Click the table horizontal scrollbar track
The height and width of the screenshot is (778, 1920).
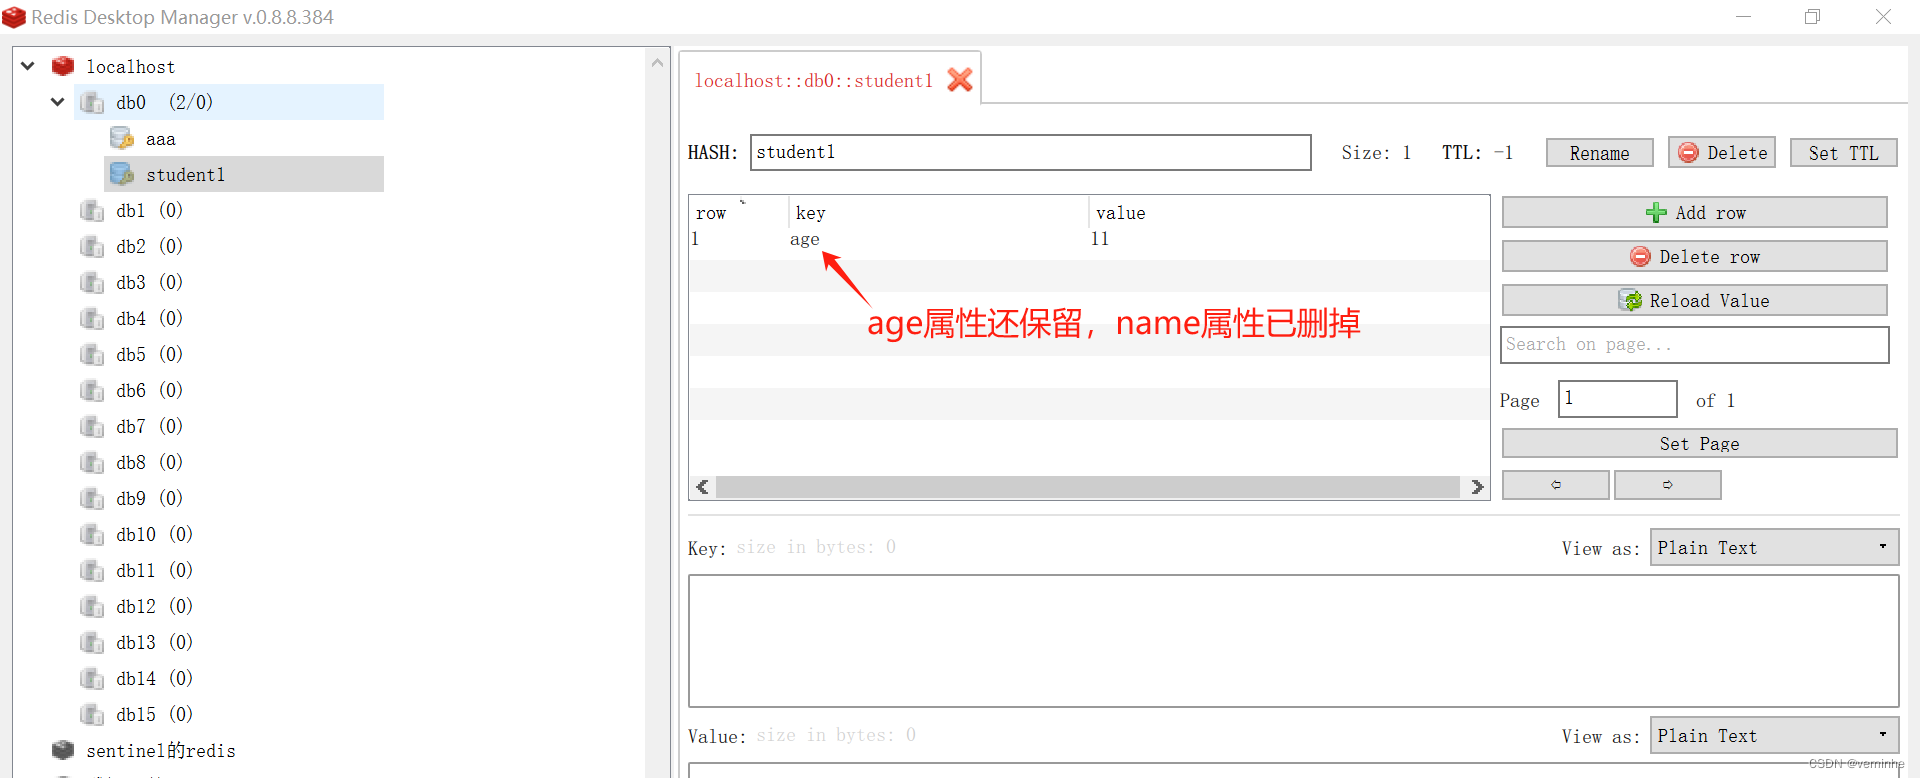1088,487
